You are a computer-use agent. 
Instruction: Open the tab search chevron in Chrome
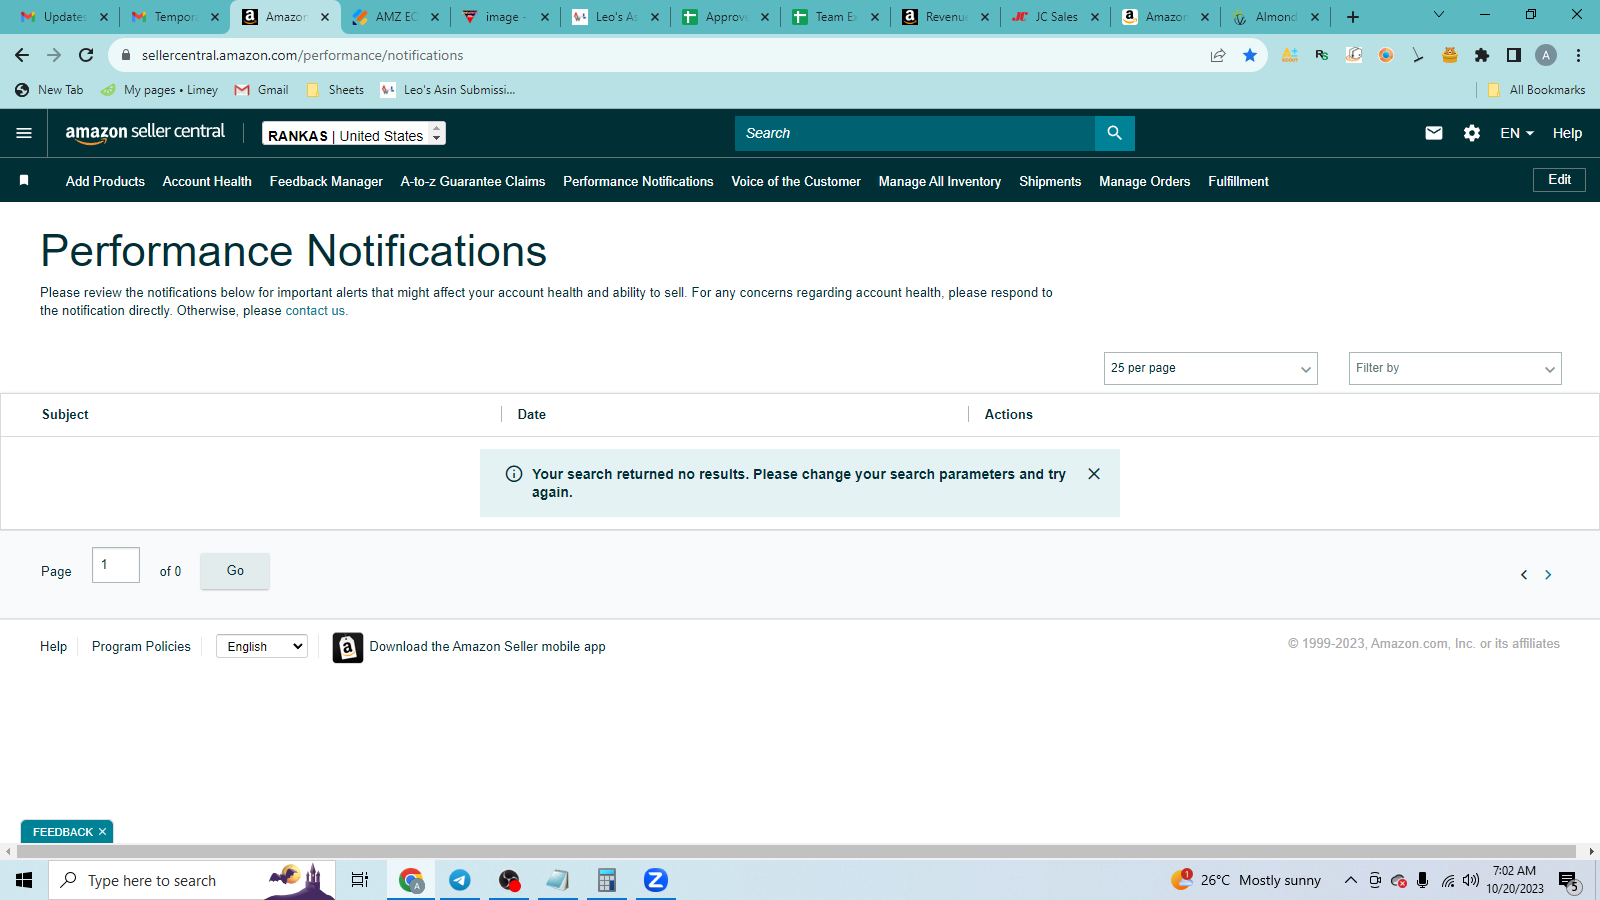click(x=1439, y=15)
